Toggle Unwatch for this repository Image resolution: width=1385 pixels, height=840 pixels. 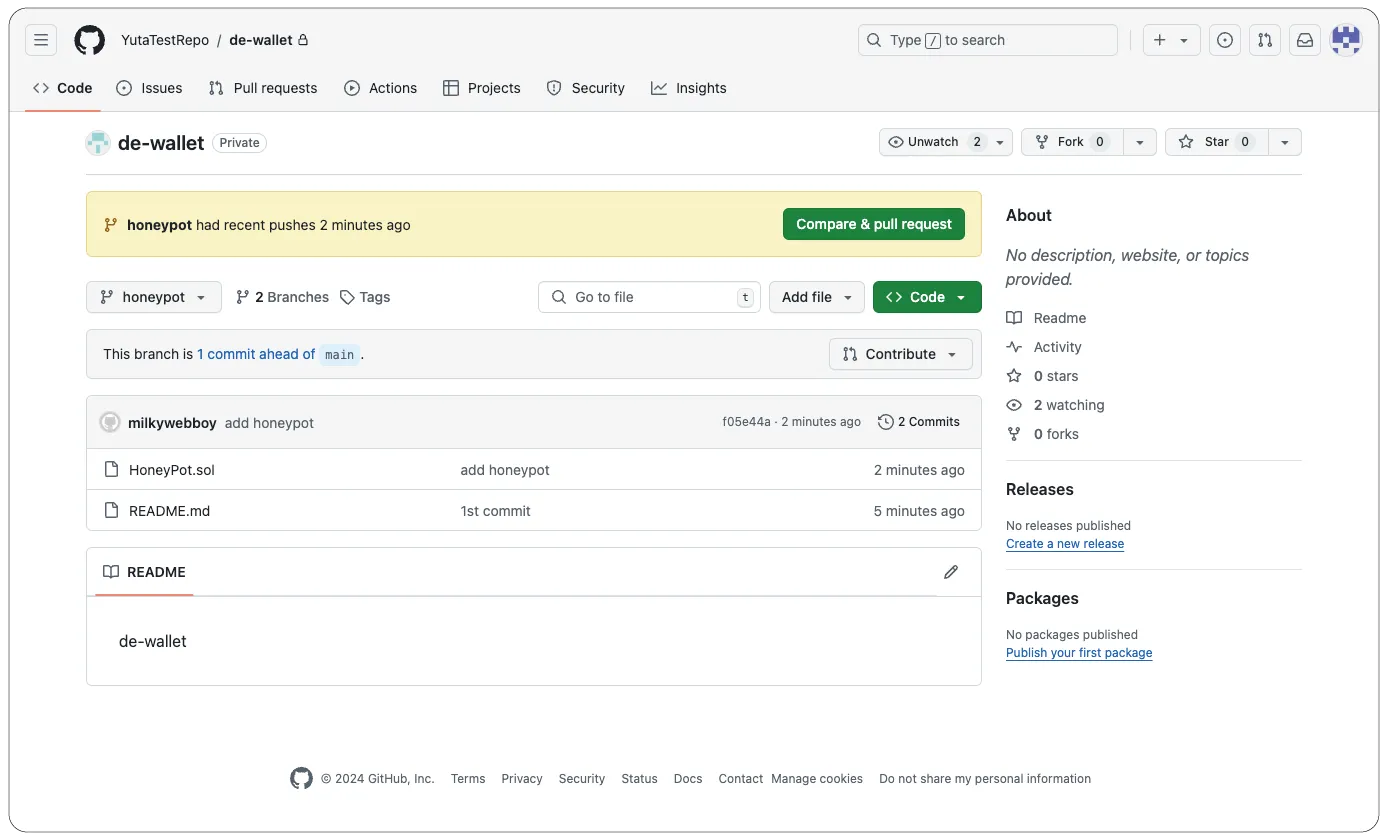pyautogui.click(x=946, y=142)
